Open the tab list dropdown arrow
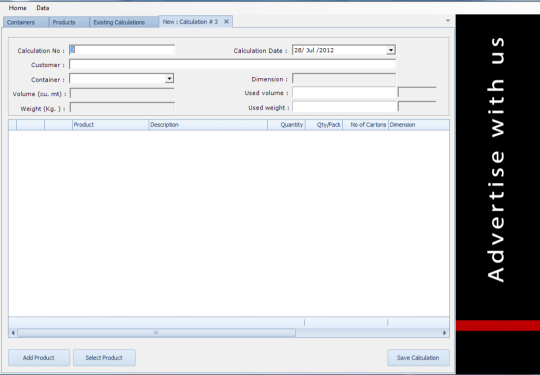This screenshot has height=375, width=540. (x=448, y=21)
